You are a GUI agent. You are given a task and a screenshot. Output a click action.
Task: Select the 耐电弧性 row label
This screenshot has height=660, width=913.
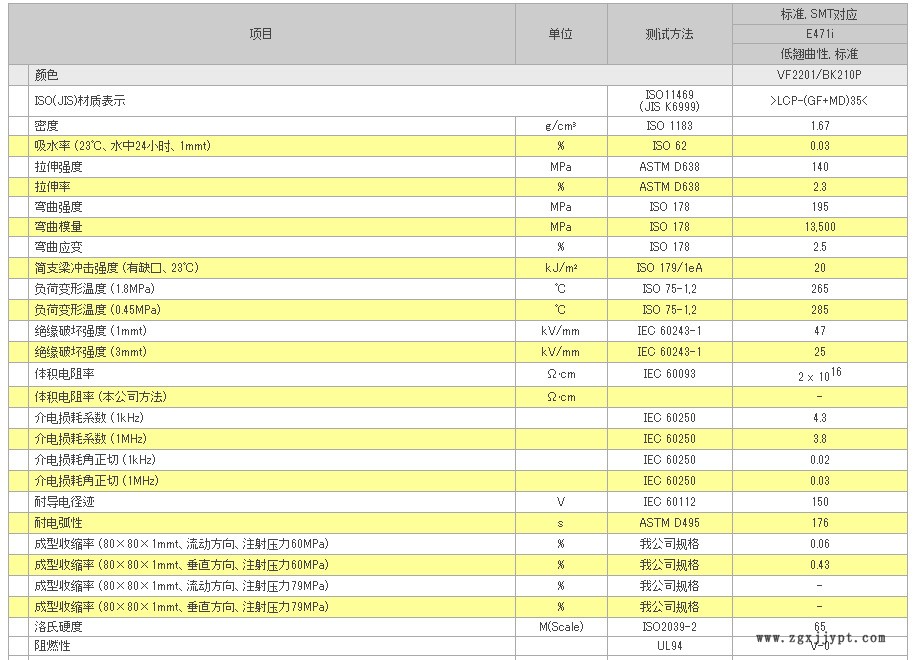pos(58,523)
